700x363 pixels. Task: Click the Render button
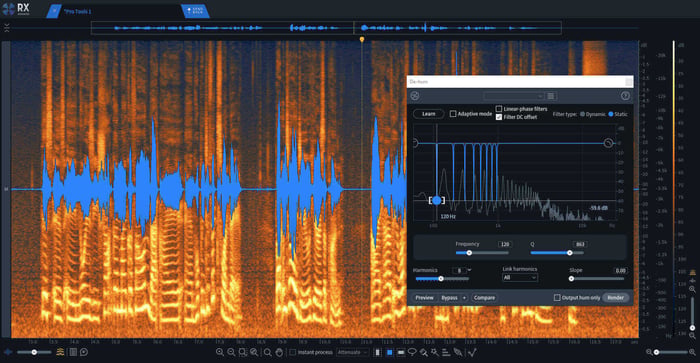pyautogui.click(x=615, y=298)
